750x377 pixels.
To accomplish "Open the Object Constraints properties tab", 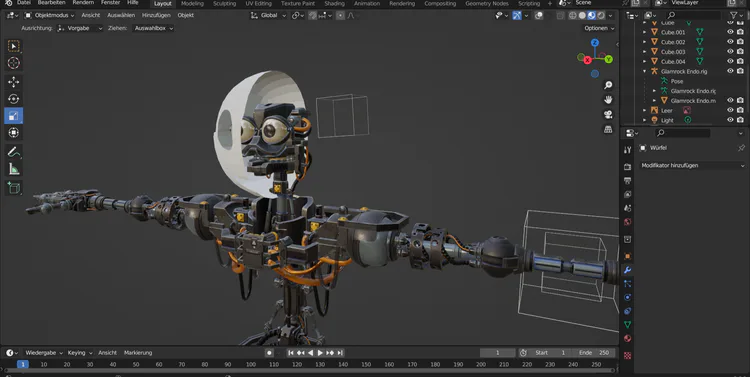I will click(628, 311).
